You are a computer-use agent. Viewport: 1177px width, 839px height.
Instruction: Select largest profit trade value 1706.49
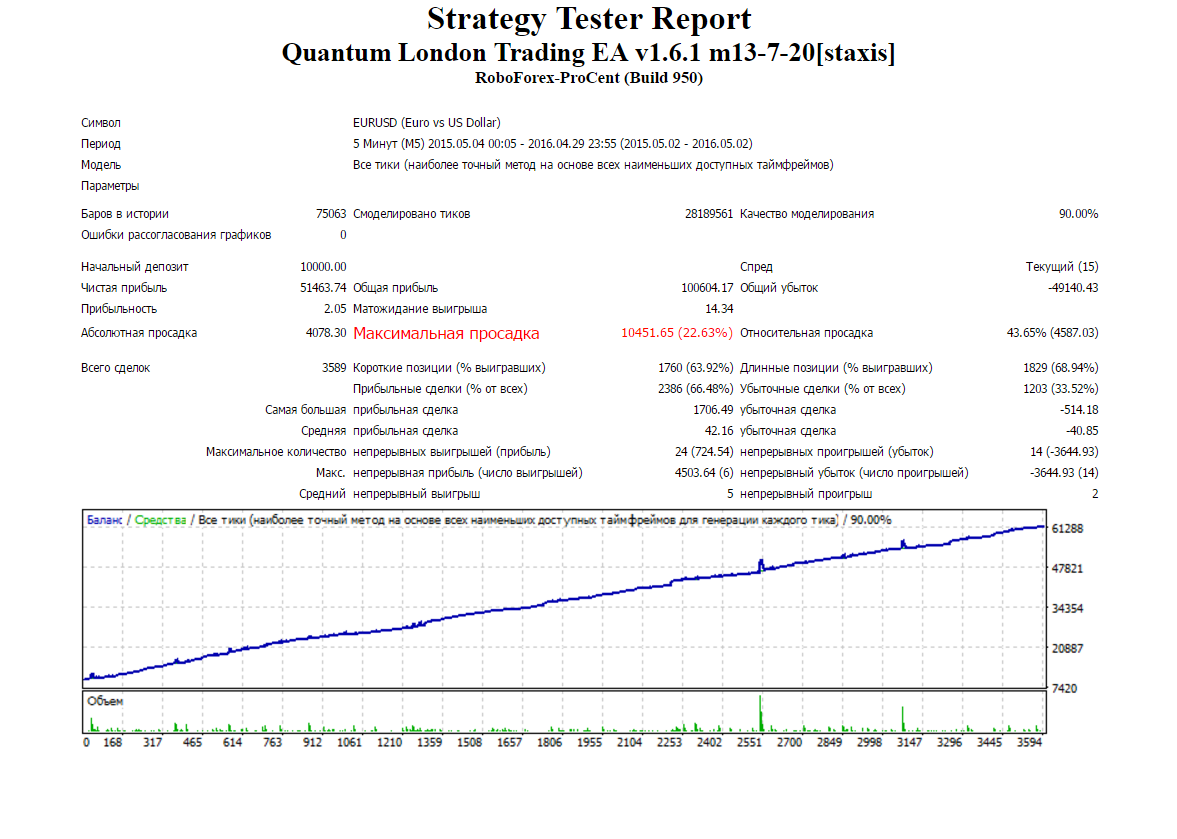713,410
